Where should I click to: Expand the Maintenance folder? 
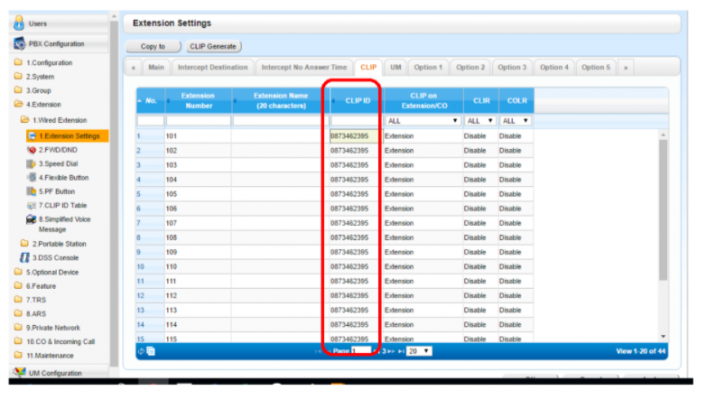click(19, 354)
